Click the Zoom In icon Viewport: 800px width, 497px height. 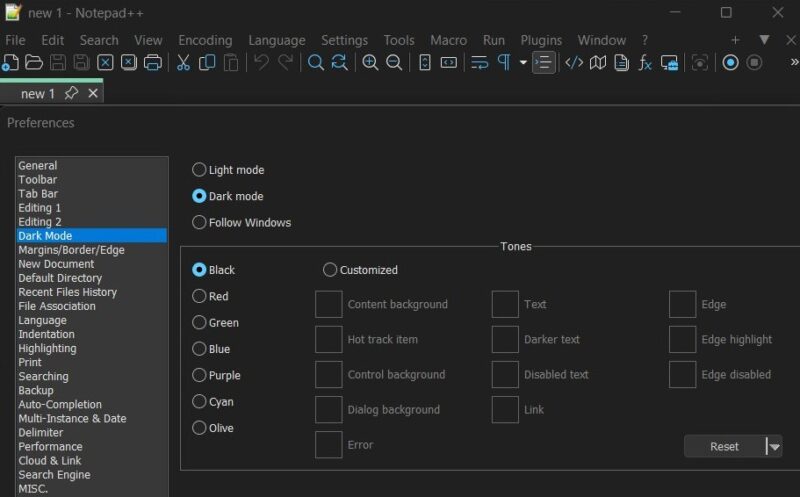click(x=370, y=63)
